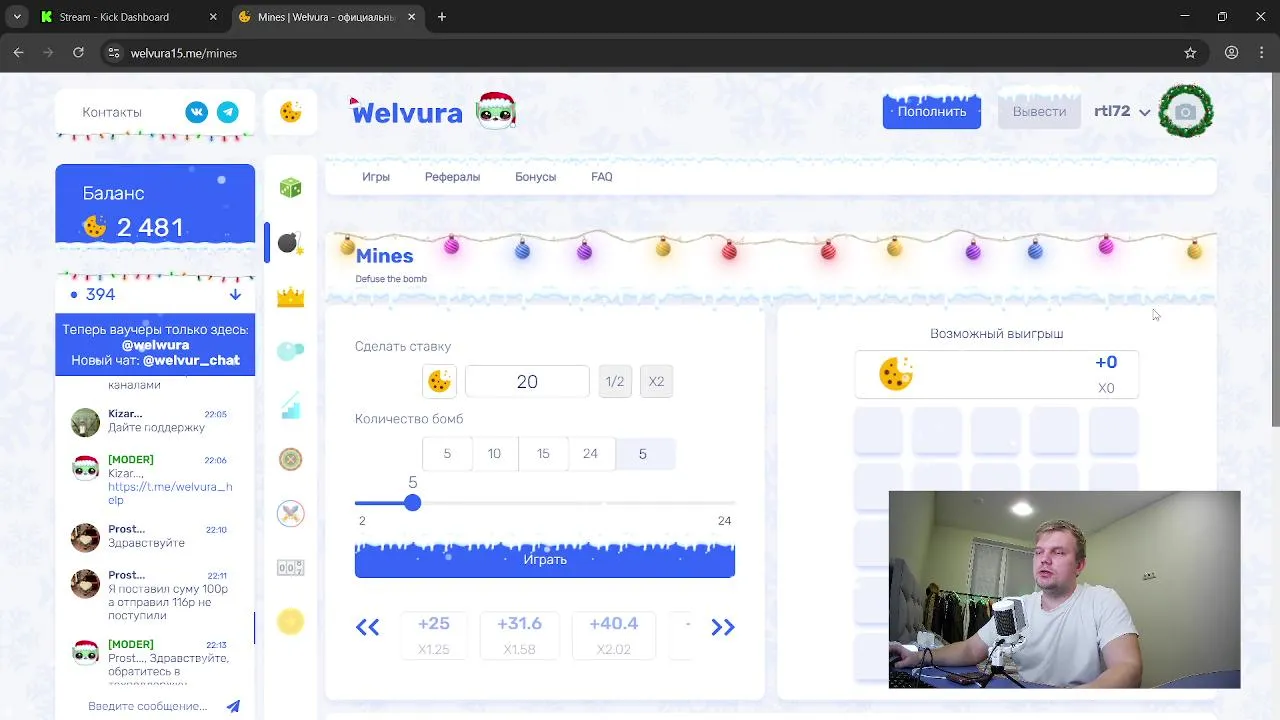This screenshot has height=720, width=1280.
Task: Click the +31.6 X1.58 multiplier card
Action: [519, 635]
